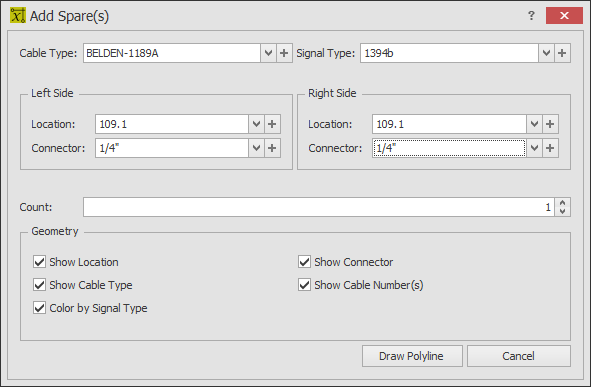Click plus icon beside Right Side Connector
The height and width of the screenshot is (387, 591).
click(550, 148)
